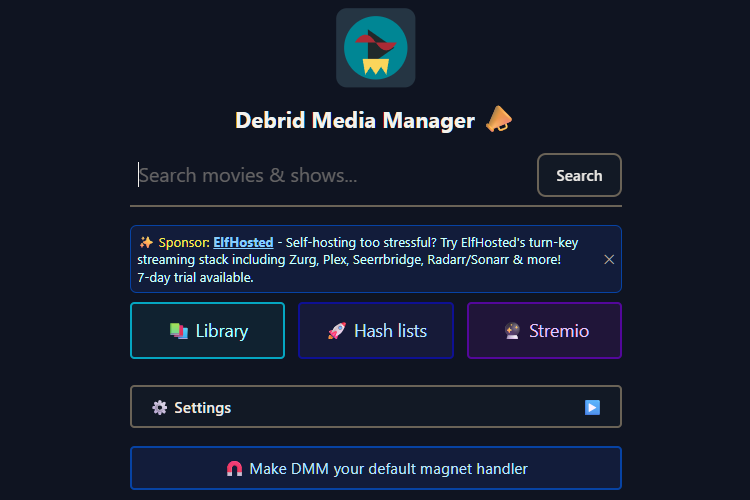This screenshot has height=500, width=750.
Task: Click the "Debrid Media Manager" heading
Action: tap(355, 120)
